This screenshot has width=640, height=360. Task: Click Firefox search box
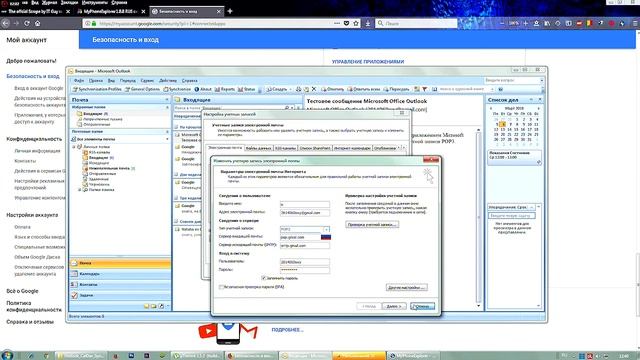tap(416, 23)
